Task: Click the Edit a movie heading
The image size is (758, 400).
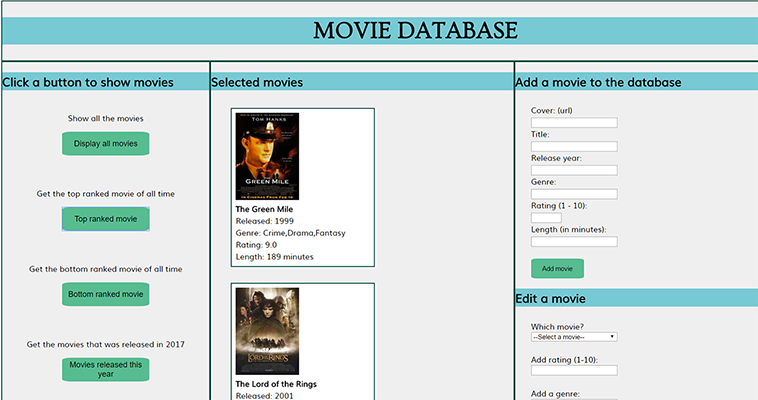Action: point(551,299)
